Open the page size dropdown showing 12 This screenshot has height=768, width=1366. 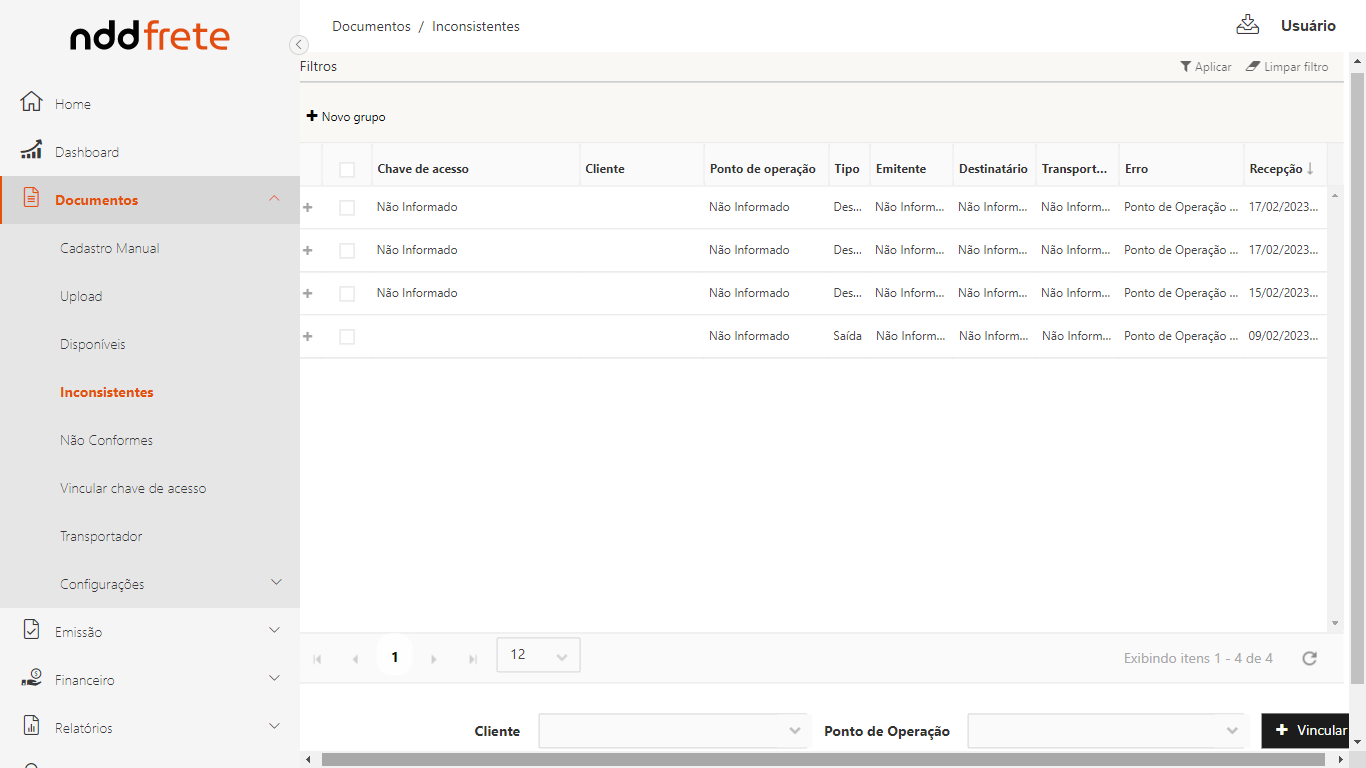coord(538,655)
